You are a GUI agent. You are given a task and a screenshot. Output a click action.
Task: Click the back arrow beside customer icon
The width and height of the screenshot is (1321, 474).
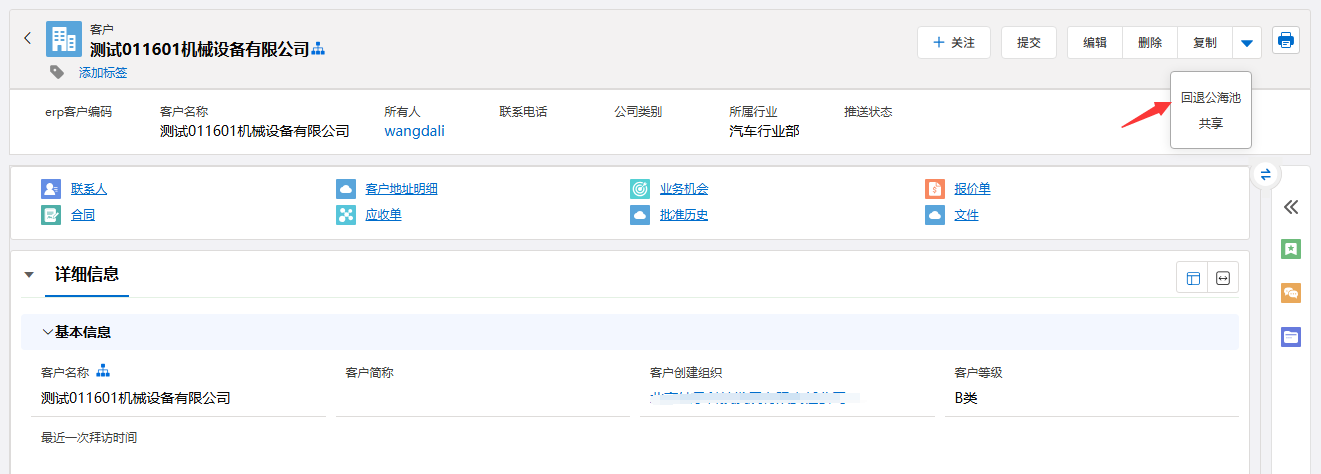[x=27, y=39]
